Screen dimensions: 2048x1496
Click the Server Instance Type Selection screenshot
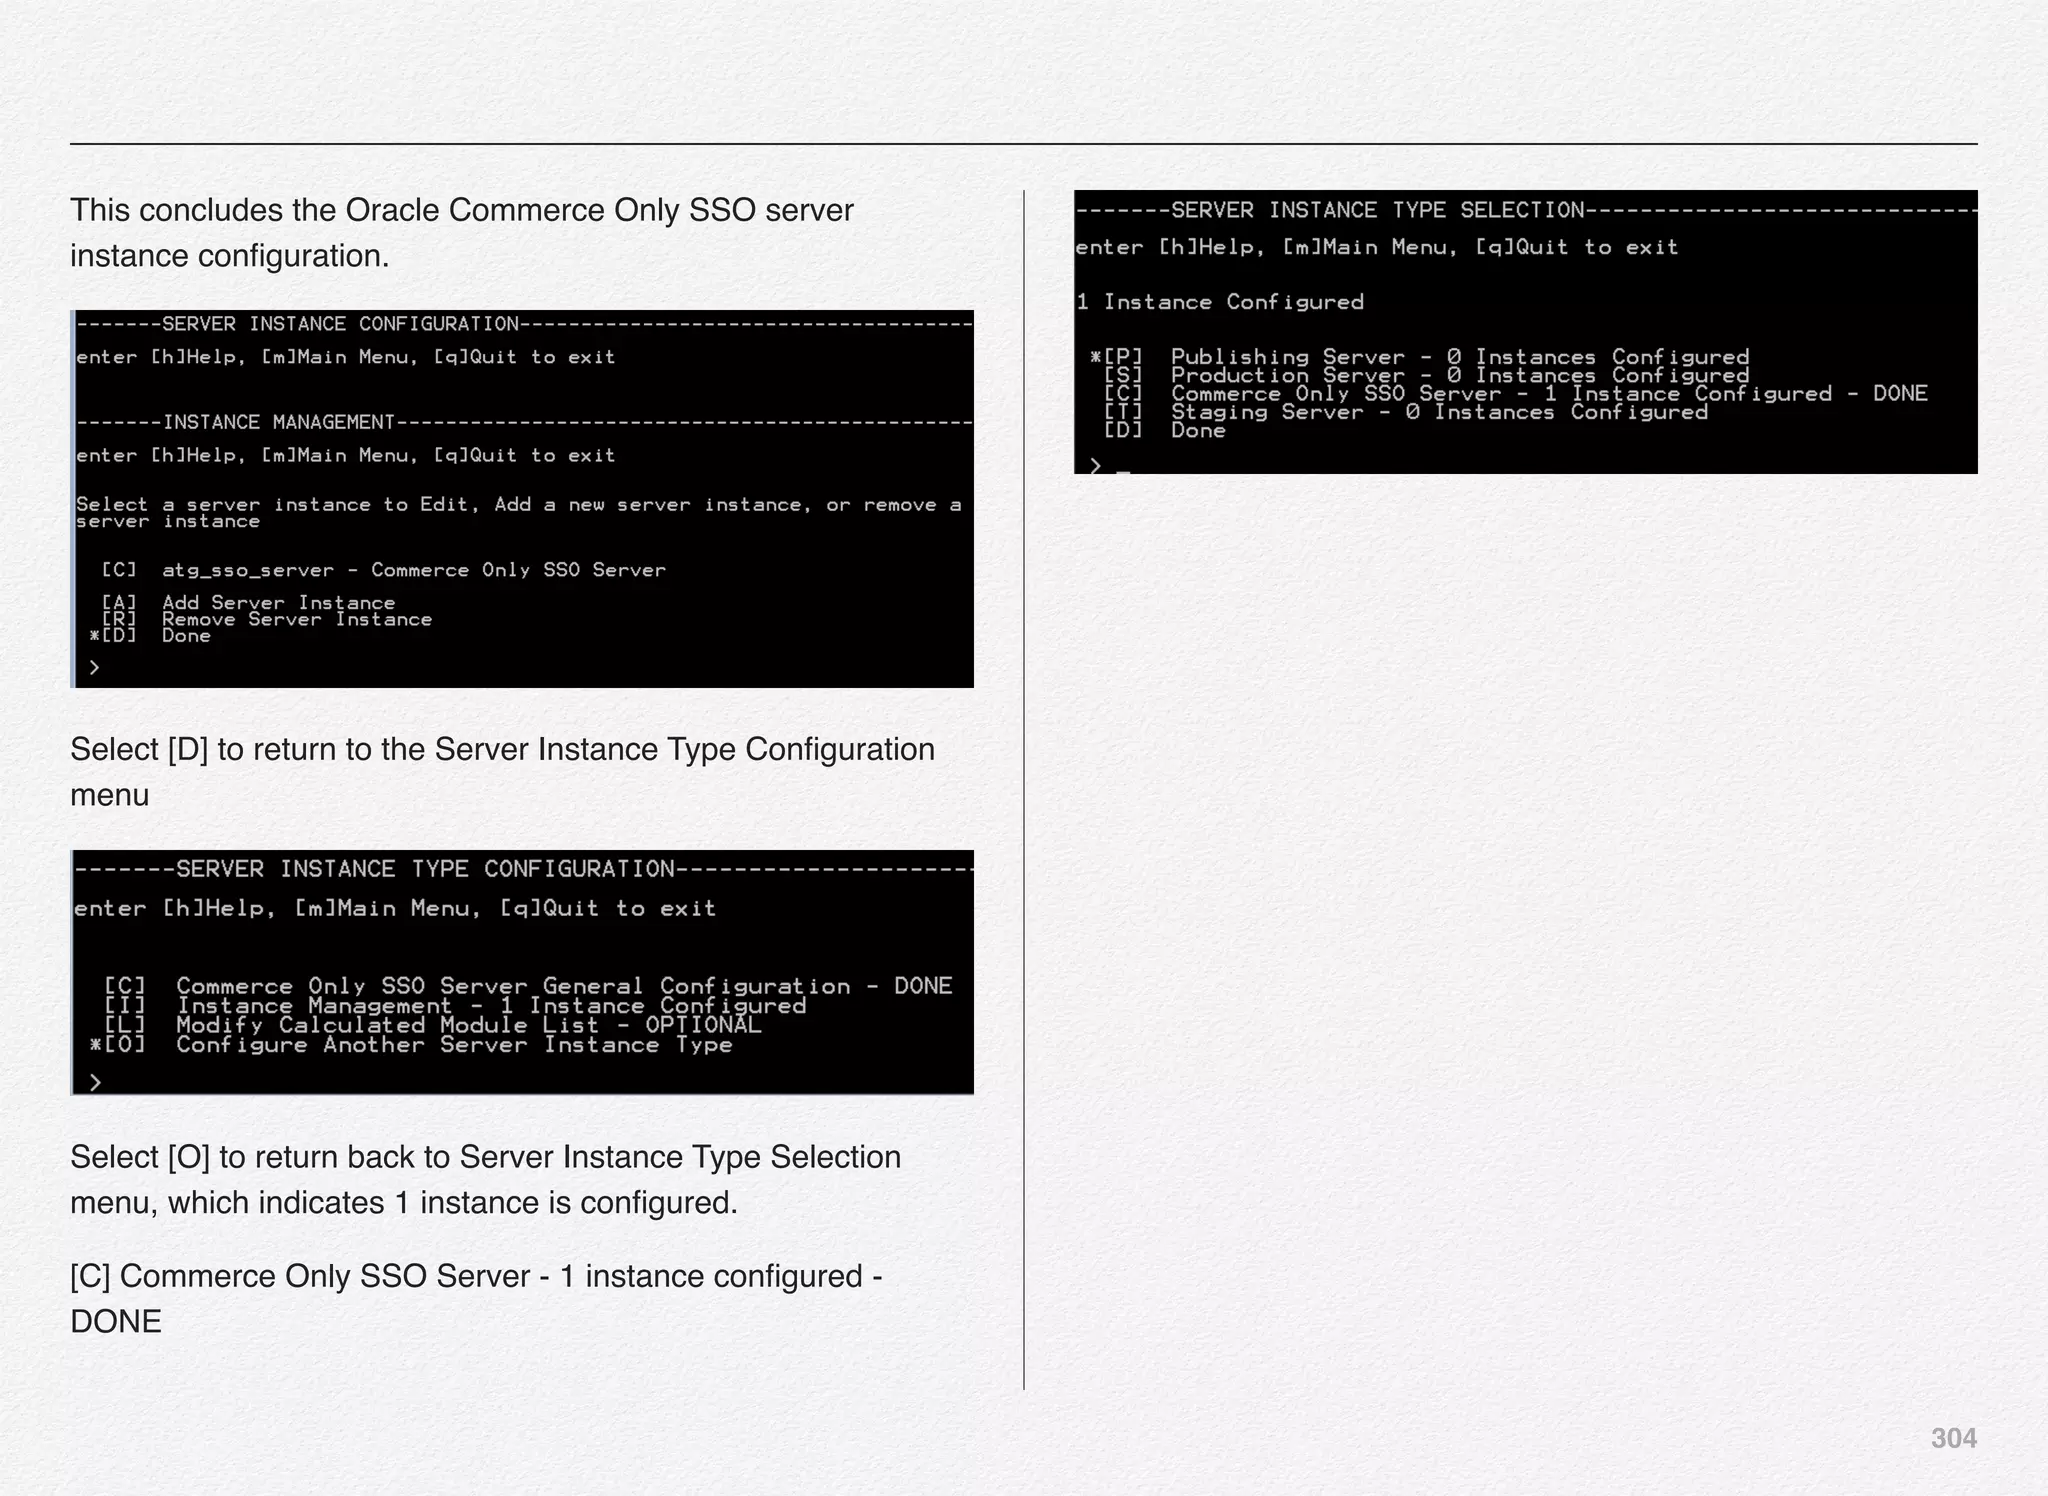tap(1525, 331)
